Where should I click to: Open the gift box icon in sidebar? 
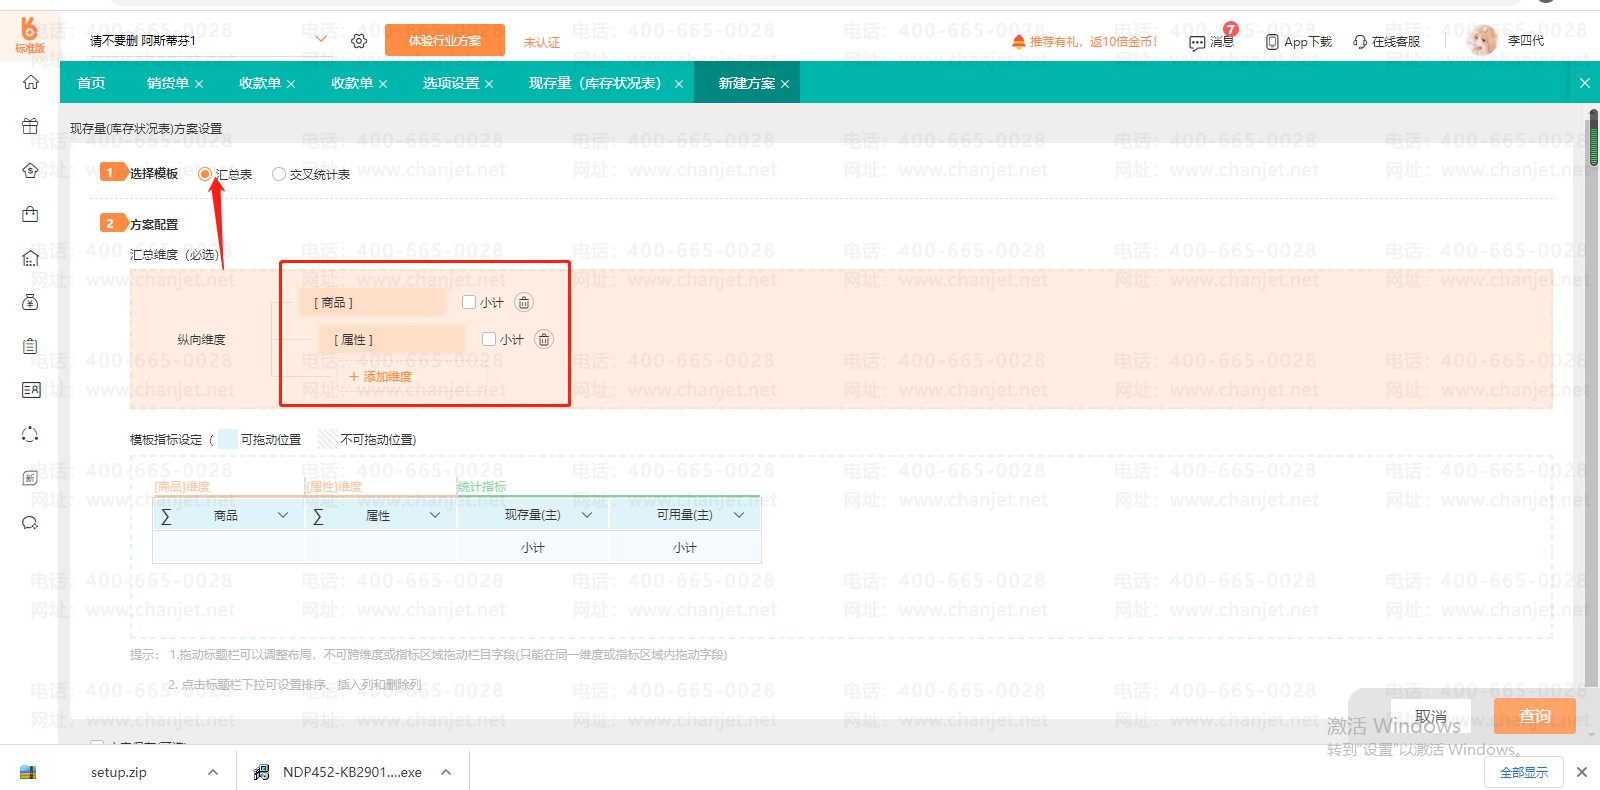[30, 126]
